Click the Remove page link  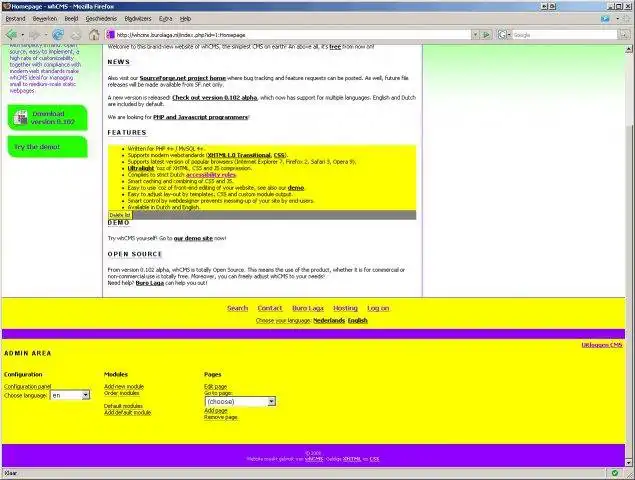221,417
